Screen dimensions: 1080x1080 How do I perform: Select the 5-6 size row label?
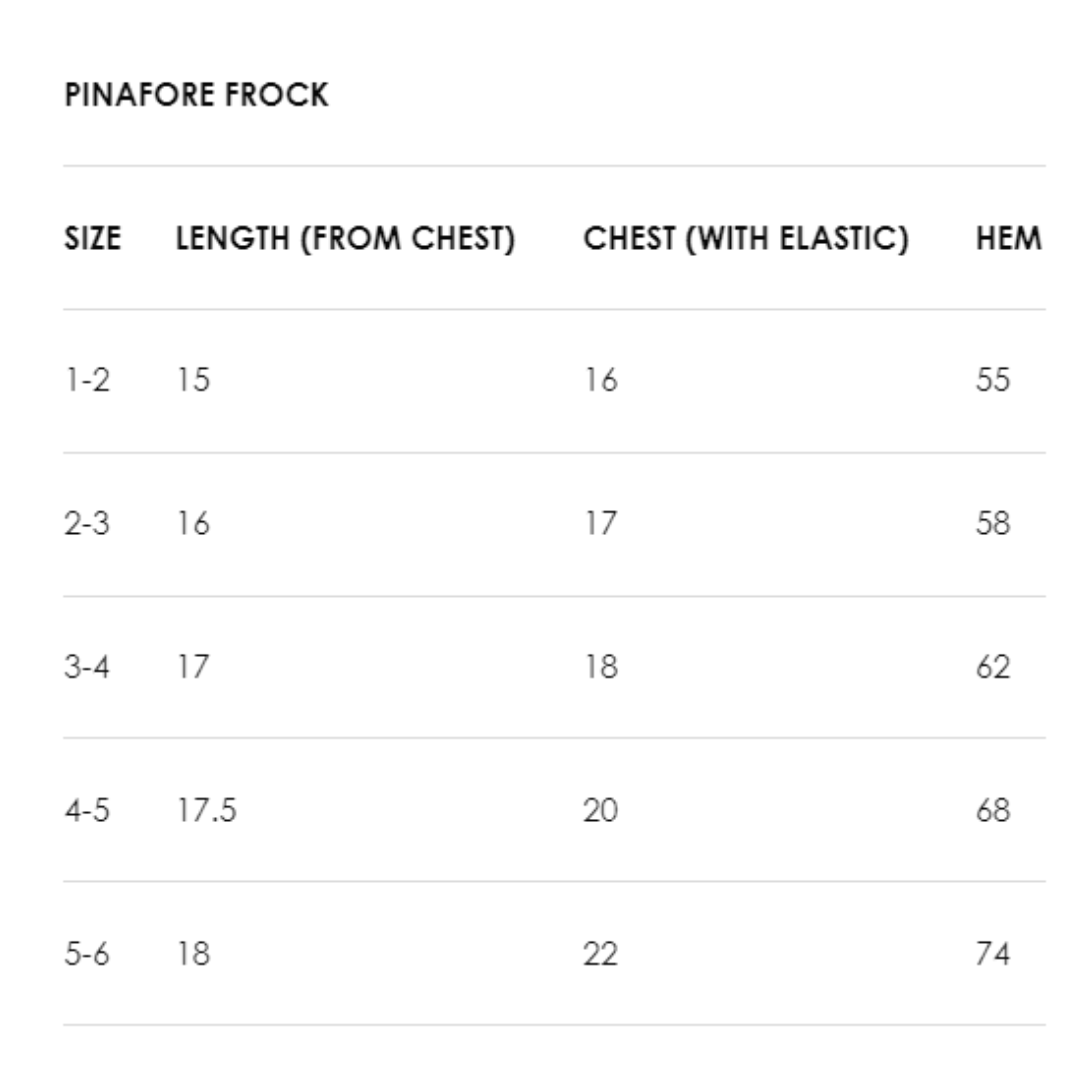[x=87, y=954]
